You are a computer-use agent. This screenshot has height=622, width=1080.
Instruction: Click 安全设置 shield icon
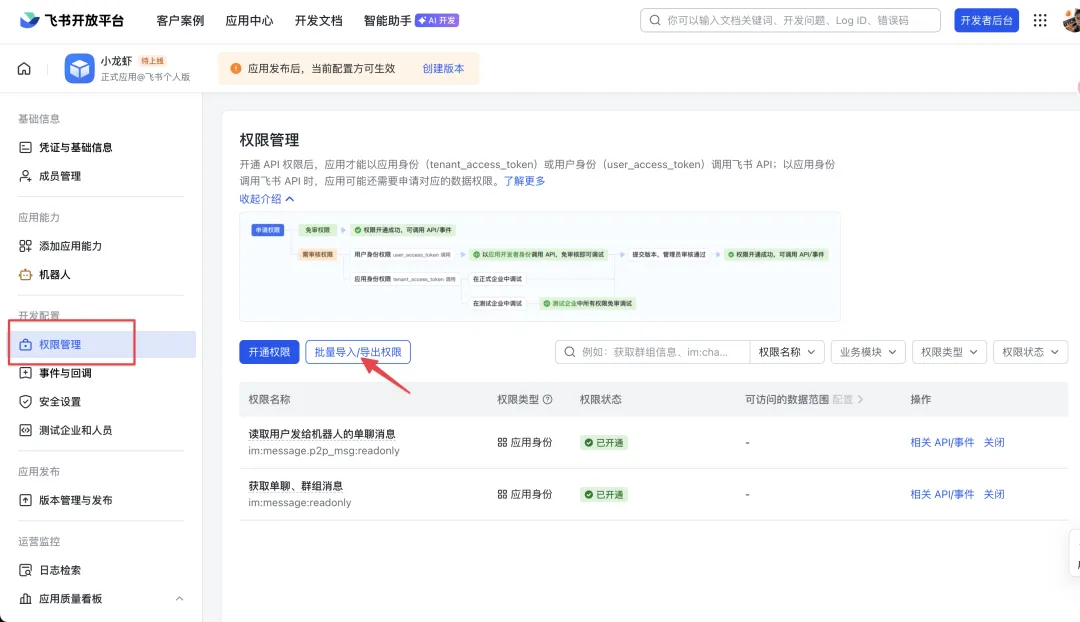(x=25, y=402)
